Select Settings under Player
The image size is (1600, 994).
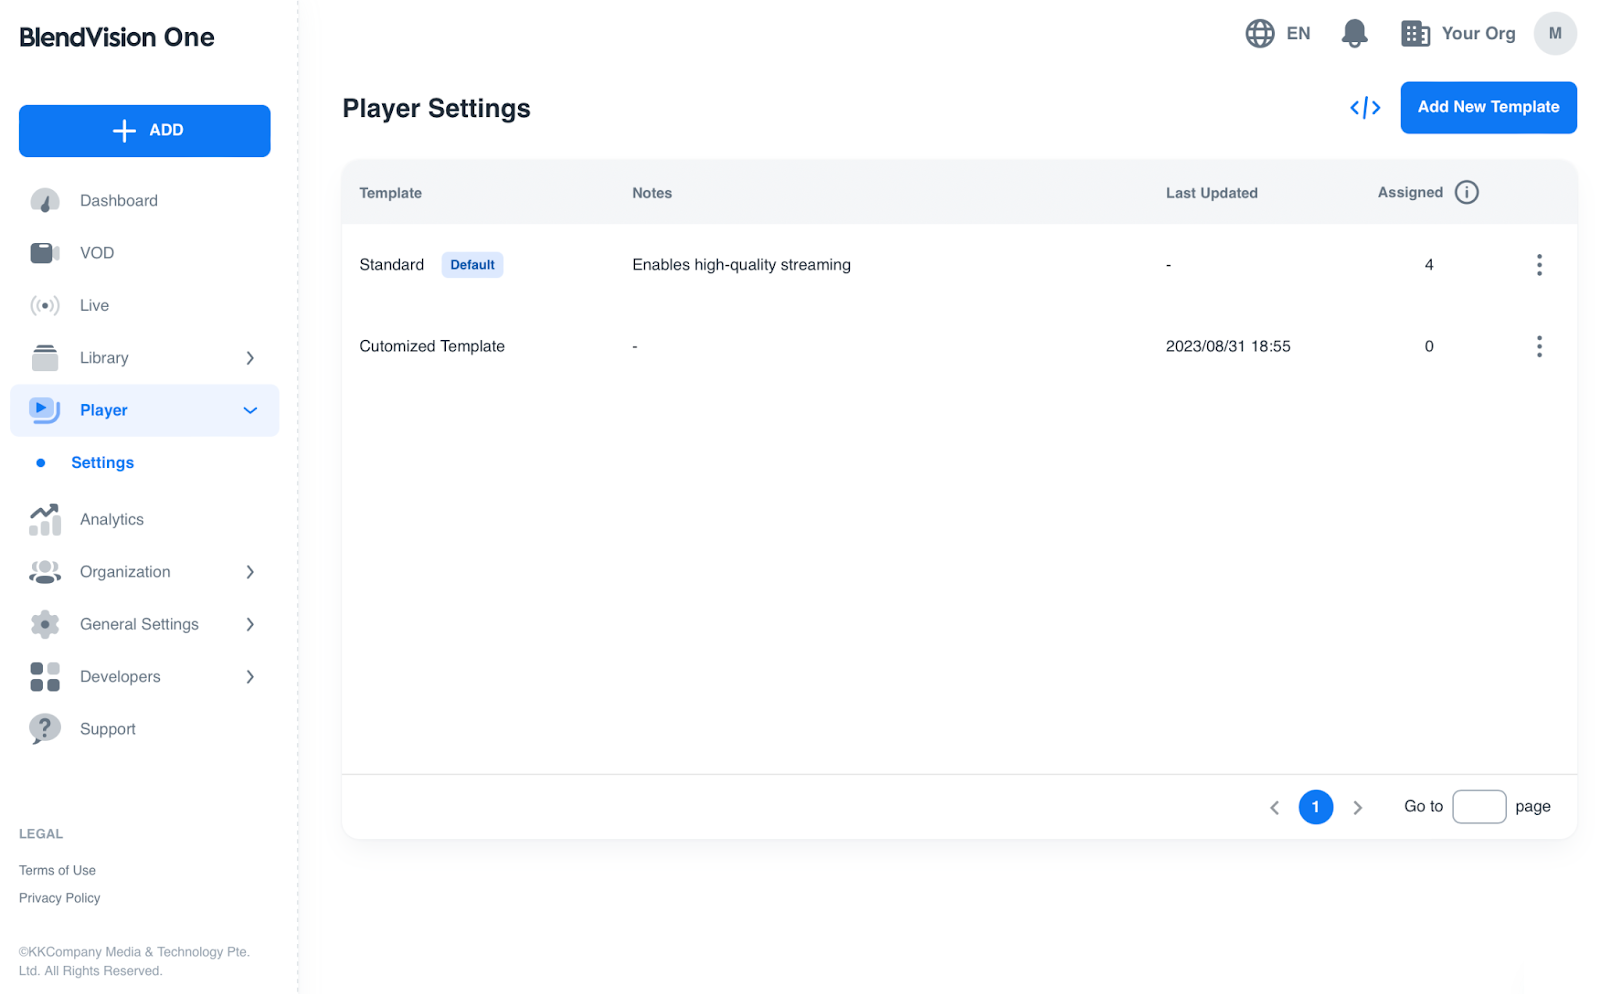coord(102,463)
